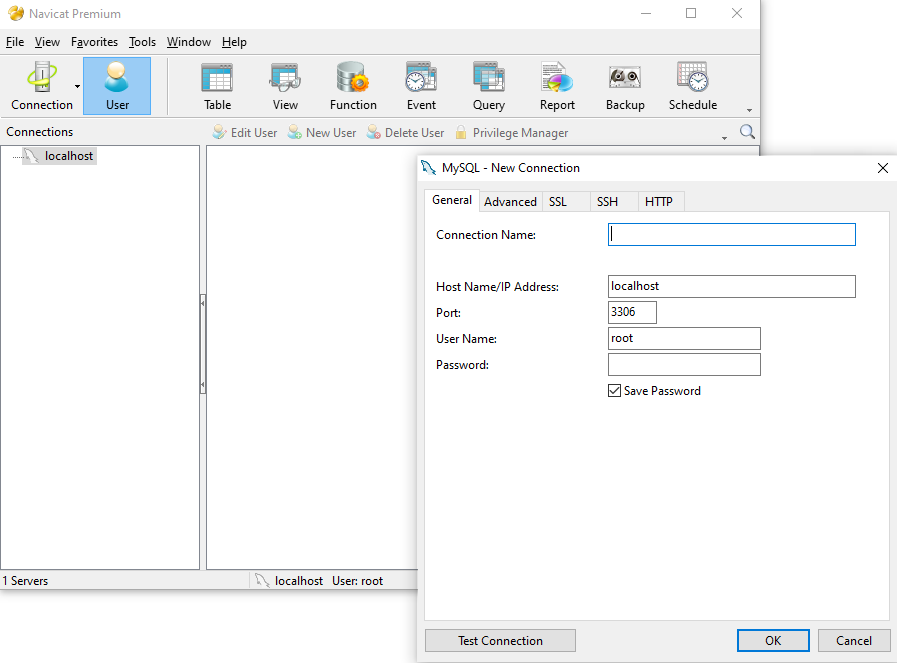This screenshot has width=897, height=663.
Task: Open the Report toolbar icon
Action: point(557,86)
